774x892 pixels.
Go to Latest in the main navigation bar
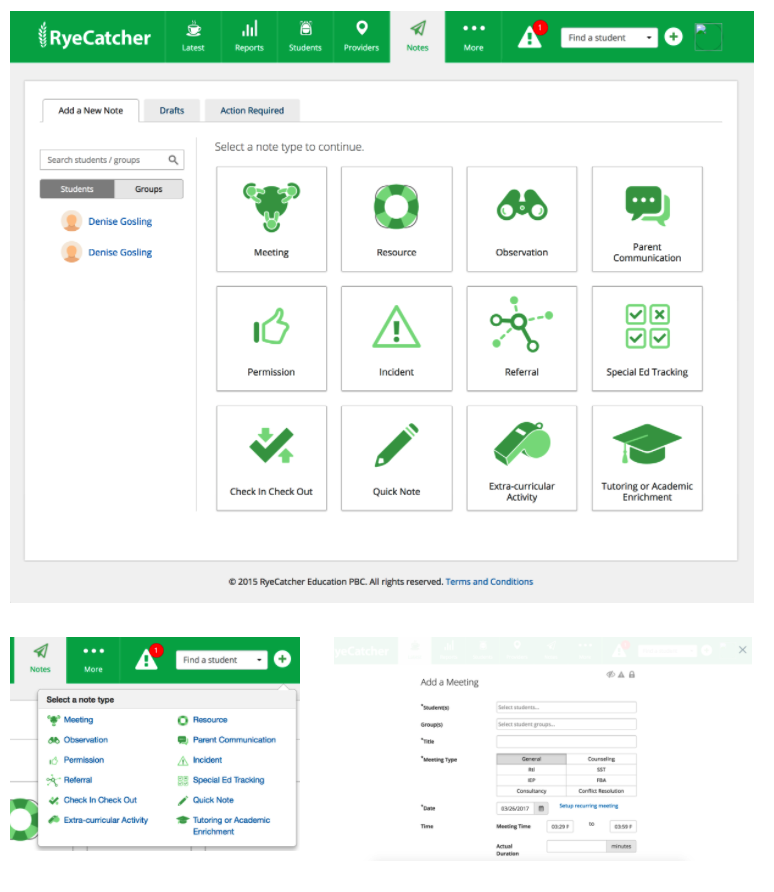tap(193, 37)
